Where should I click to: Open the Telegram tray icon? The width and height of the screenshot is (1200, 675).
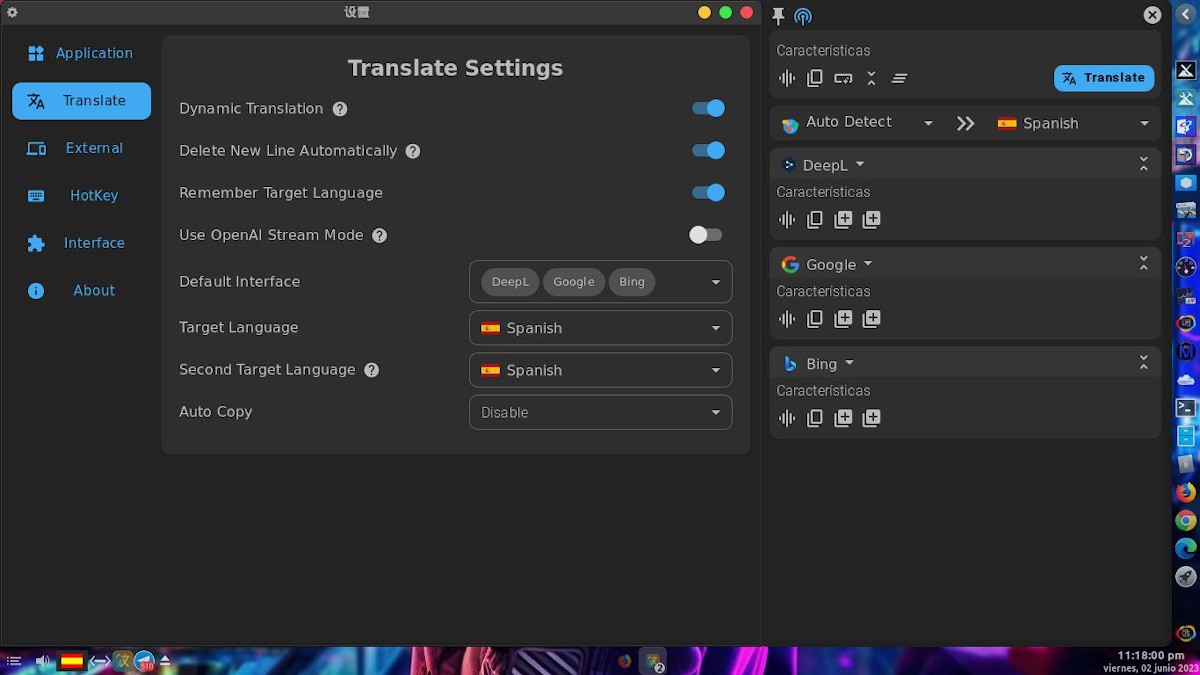pos(144,661)
